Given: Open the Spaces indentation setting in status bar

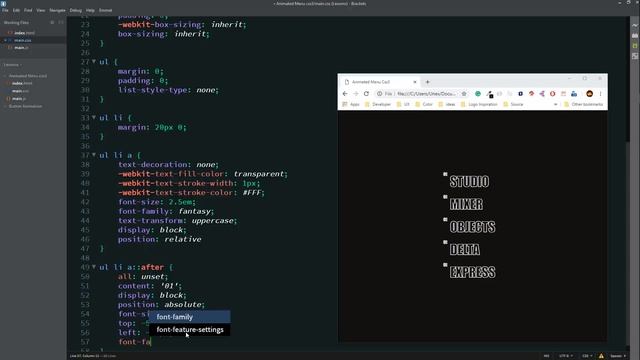Looking at the screenshot, I should tap(618, 356).
